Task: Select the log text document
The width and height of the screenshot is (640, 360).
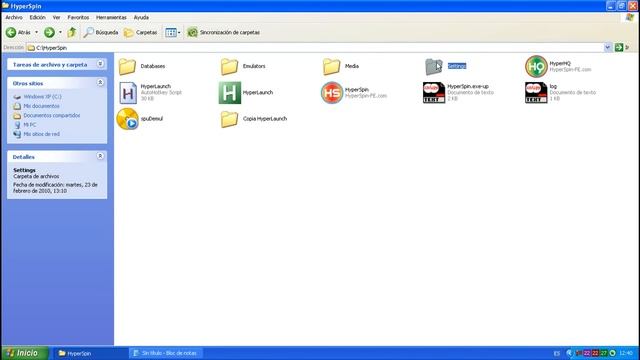Action: coord(560,92)
